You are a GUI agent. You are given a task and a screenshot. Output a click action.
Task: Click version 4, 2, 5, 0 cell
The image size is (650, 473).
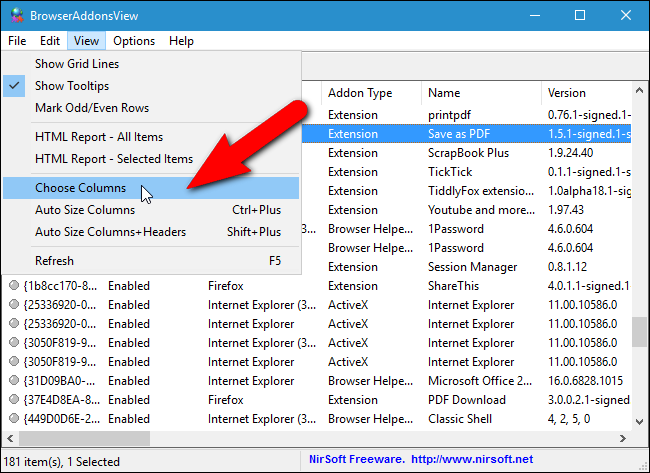569,419
